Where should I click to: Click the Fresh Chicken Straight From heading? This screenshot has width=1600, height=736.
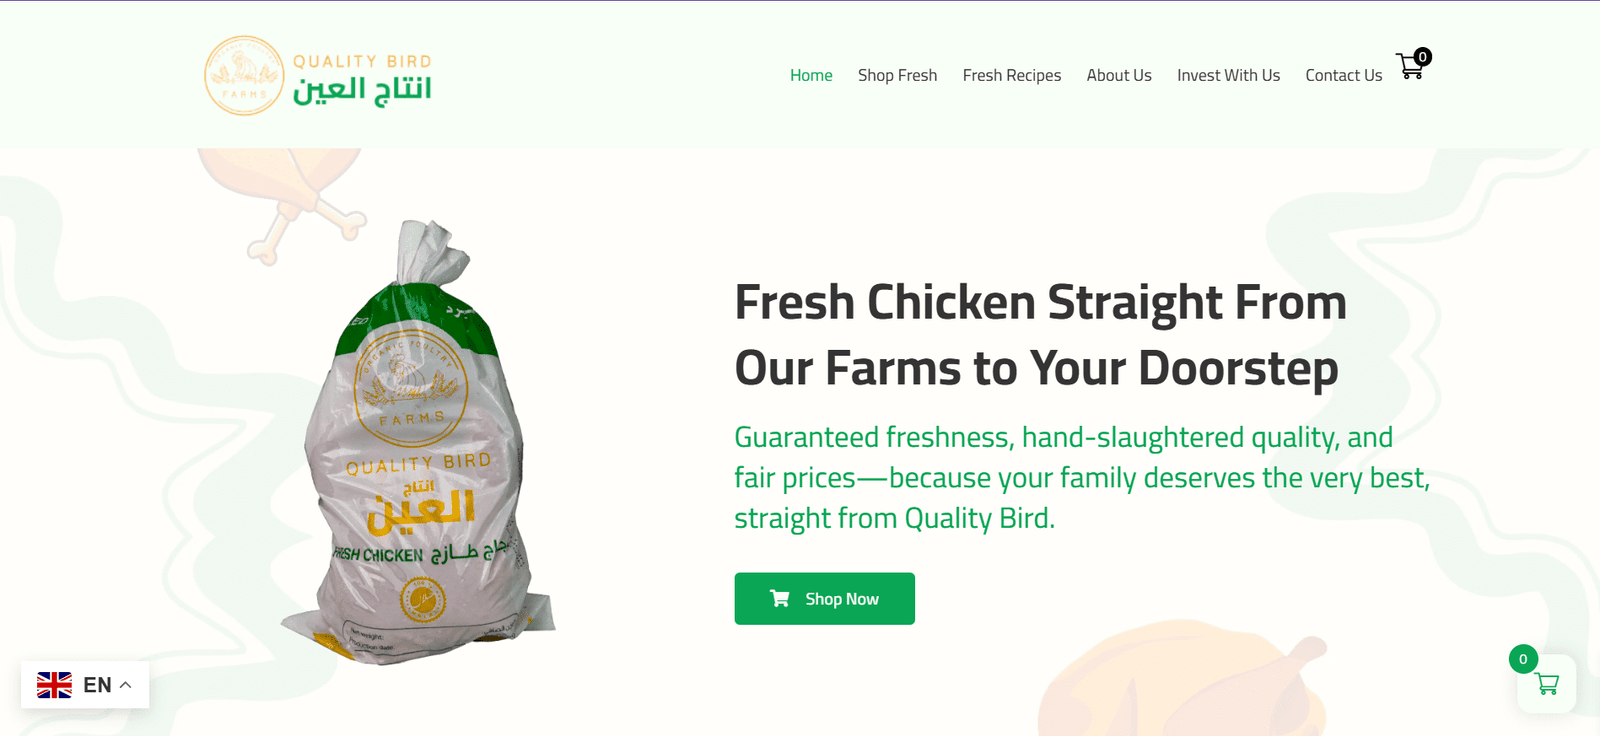click(x=1040, y=335)
